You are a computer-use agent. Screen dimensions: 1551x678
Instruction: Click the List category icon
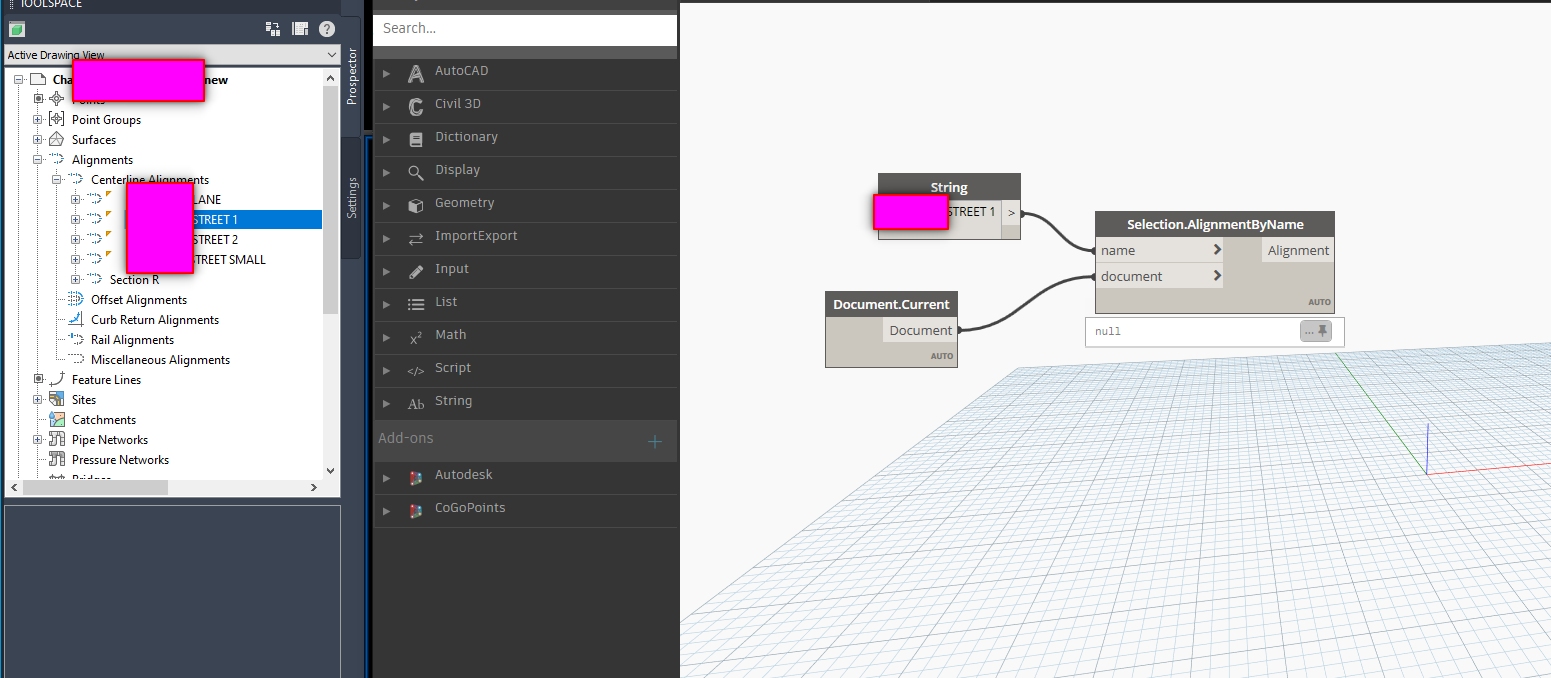click(x=416, y=304)
